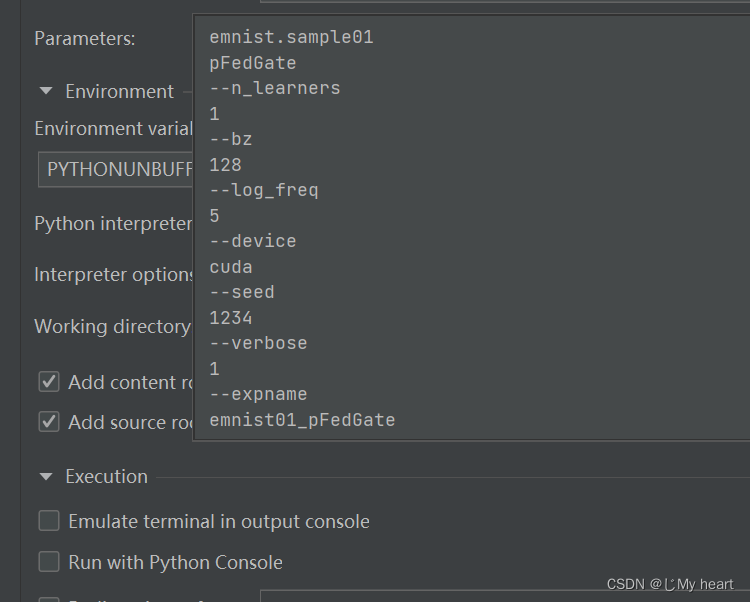This screenshot has width=750, height=602.
Task: Click the --seed parameter line
Action: point(242,292)
